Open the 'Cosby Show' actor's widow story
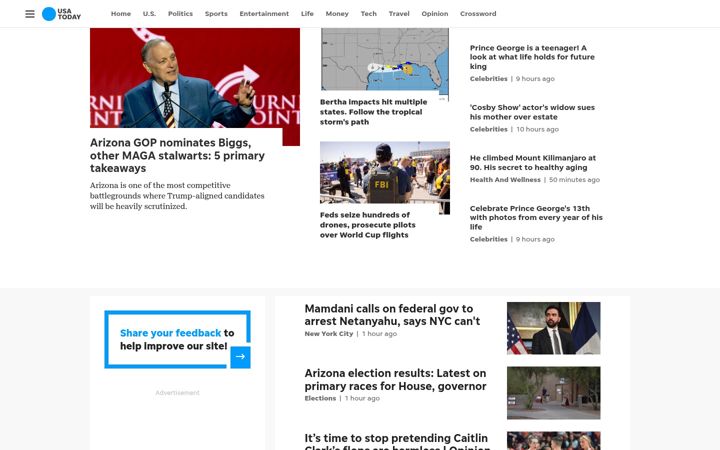This screenshot has width=720, height=450. coord(532,112)
